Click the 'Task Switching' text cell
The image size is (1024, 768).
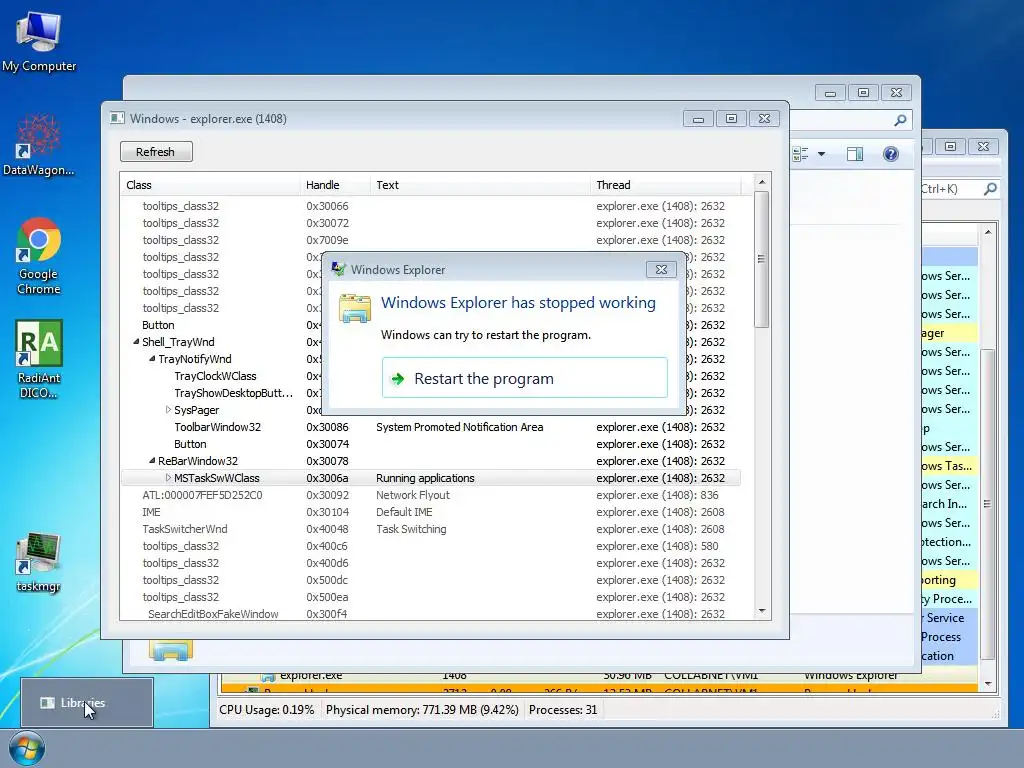[411, 528]
